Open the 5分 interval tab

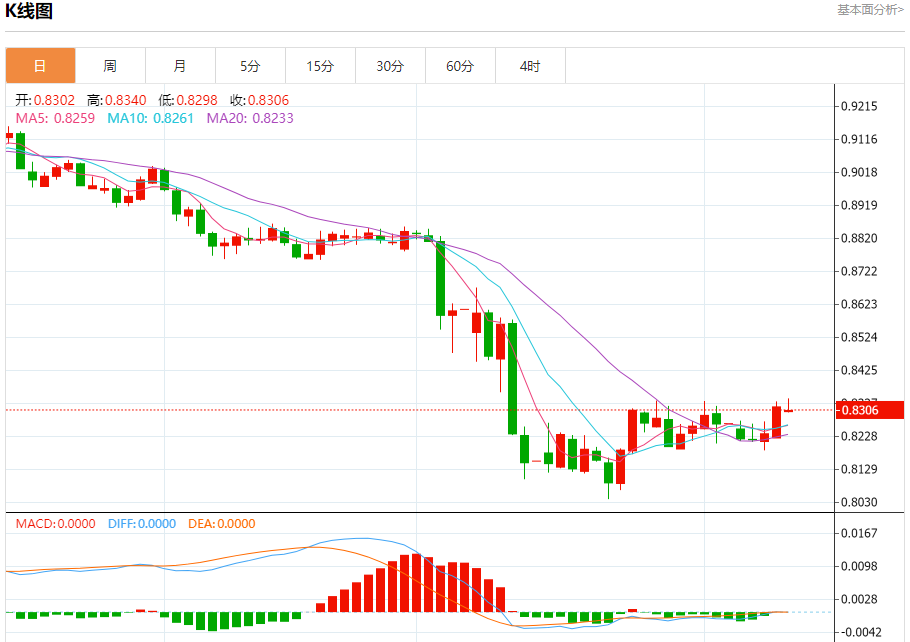(250, 66)
